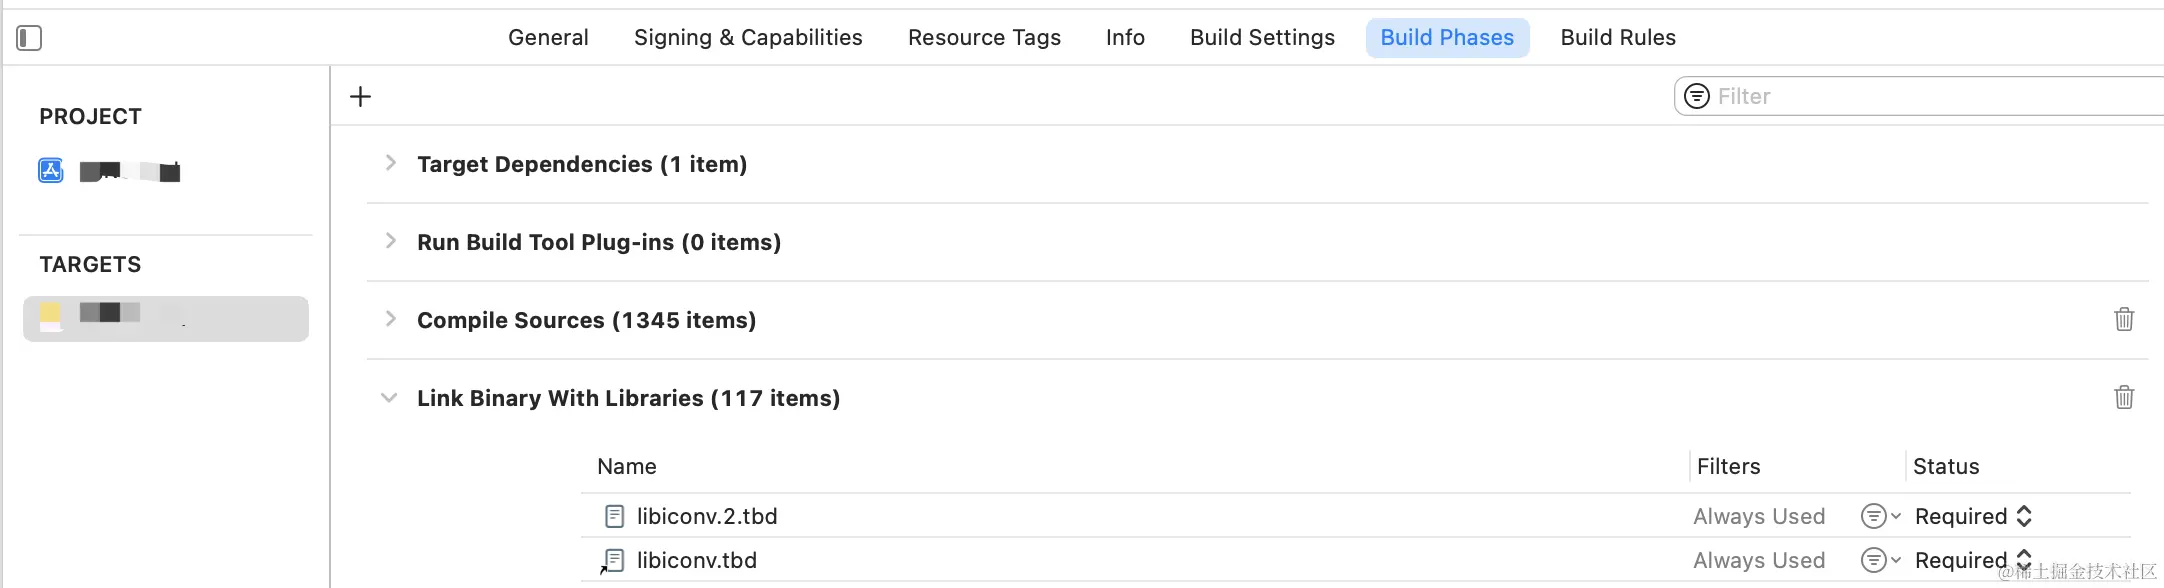The width and height of the screenshot is (2164, 588).
Task: Delete the Compile Sources phase via trash icon
Action: (x=2124, y=320)
